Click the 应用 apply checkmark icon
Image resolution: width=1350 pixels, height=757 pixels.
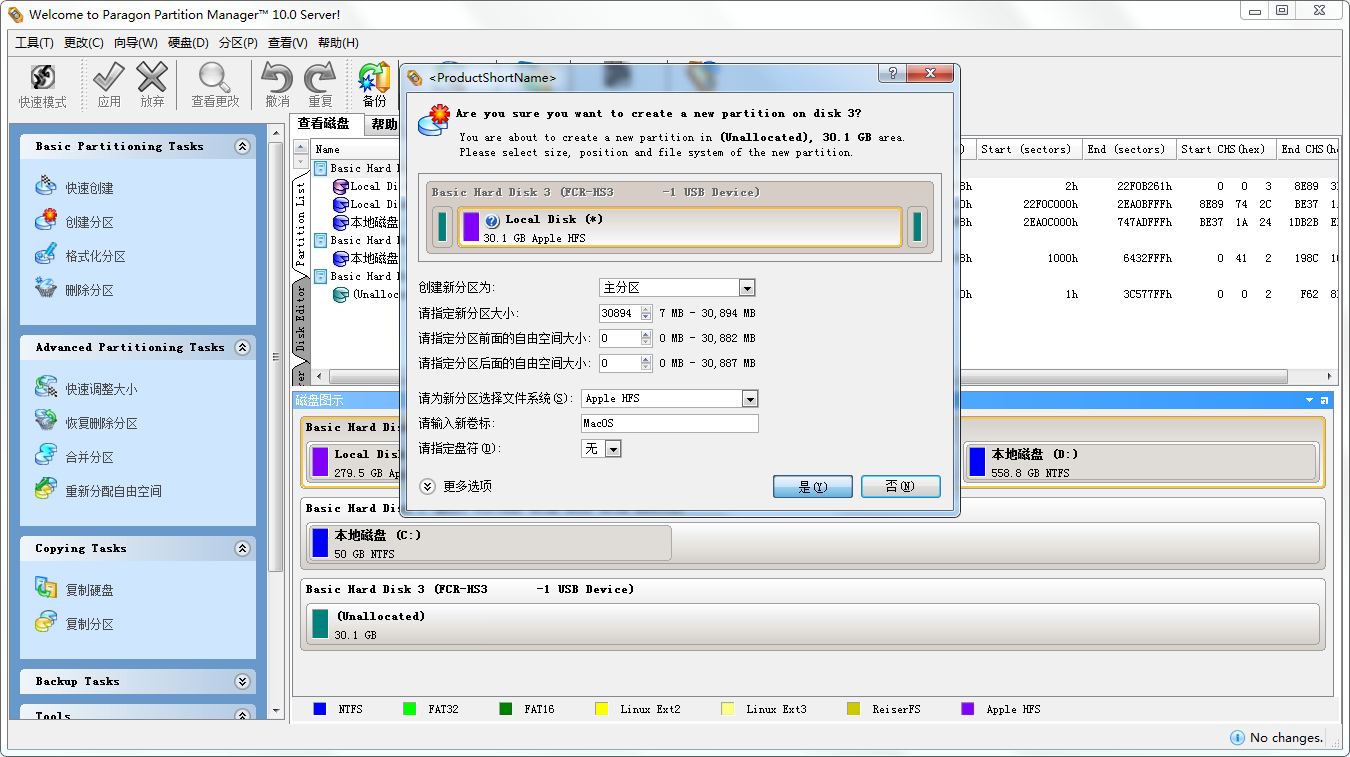(x=109, y=77)
